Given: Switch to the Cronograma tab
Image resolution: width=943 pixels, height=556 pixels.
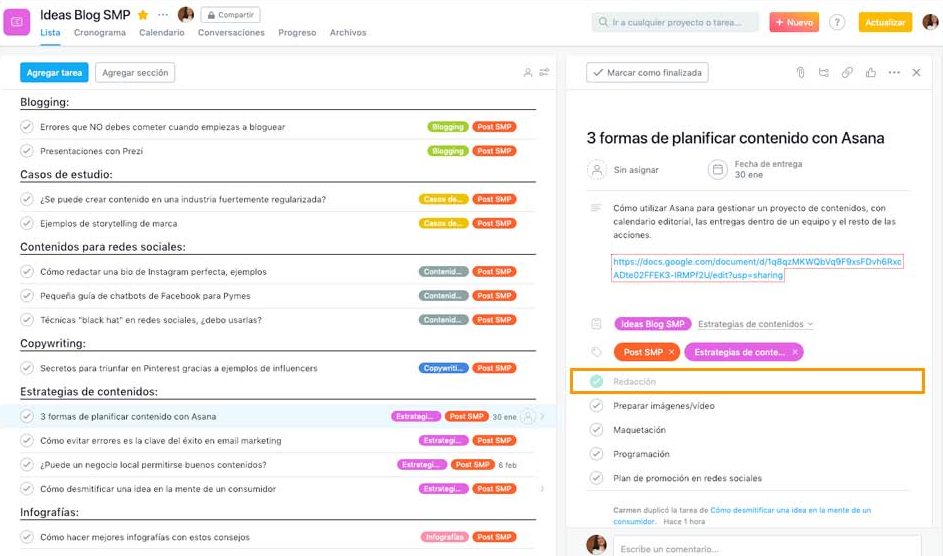Looking at the screenshot, I should pyautogui.click(x=100, y=32).
